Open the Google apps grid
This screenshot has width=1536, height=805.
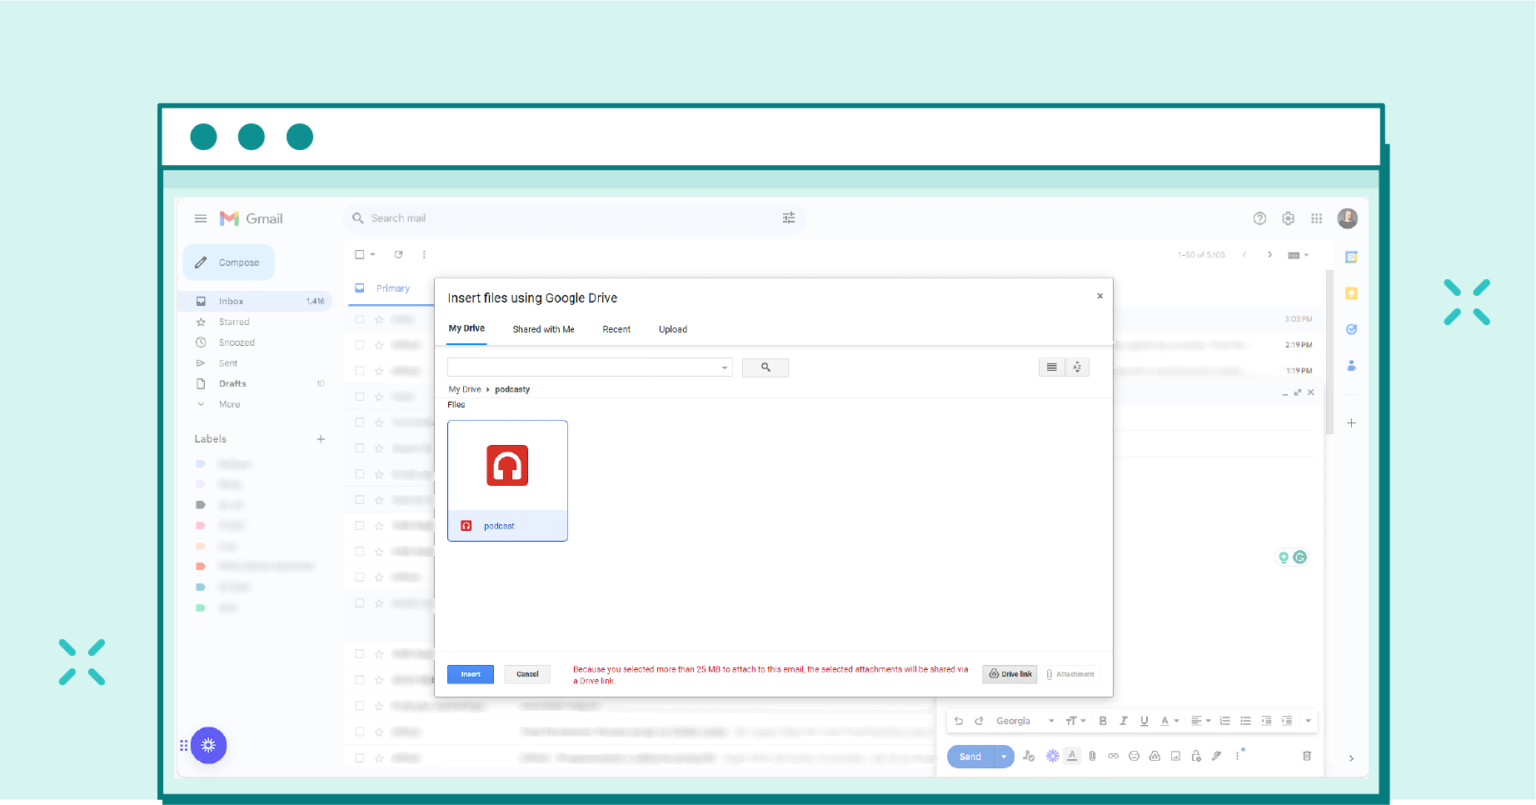pyautogui.click(x=1316, y=218)
